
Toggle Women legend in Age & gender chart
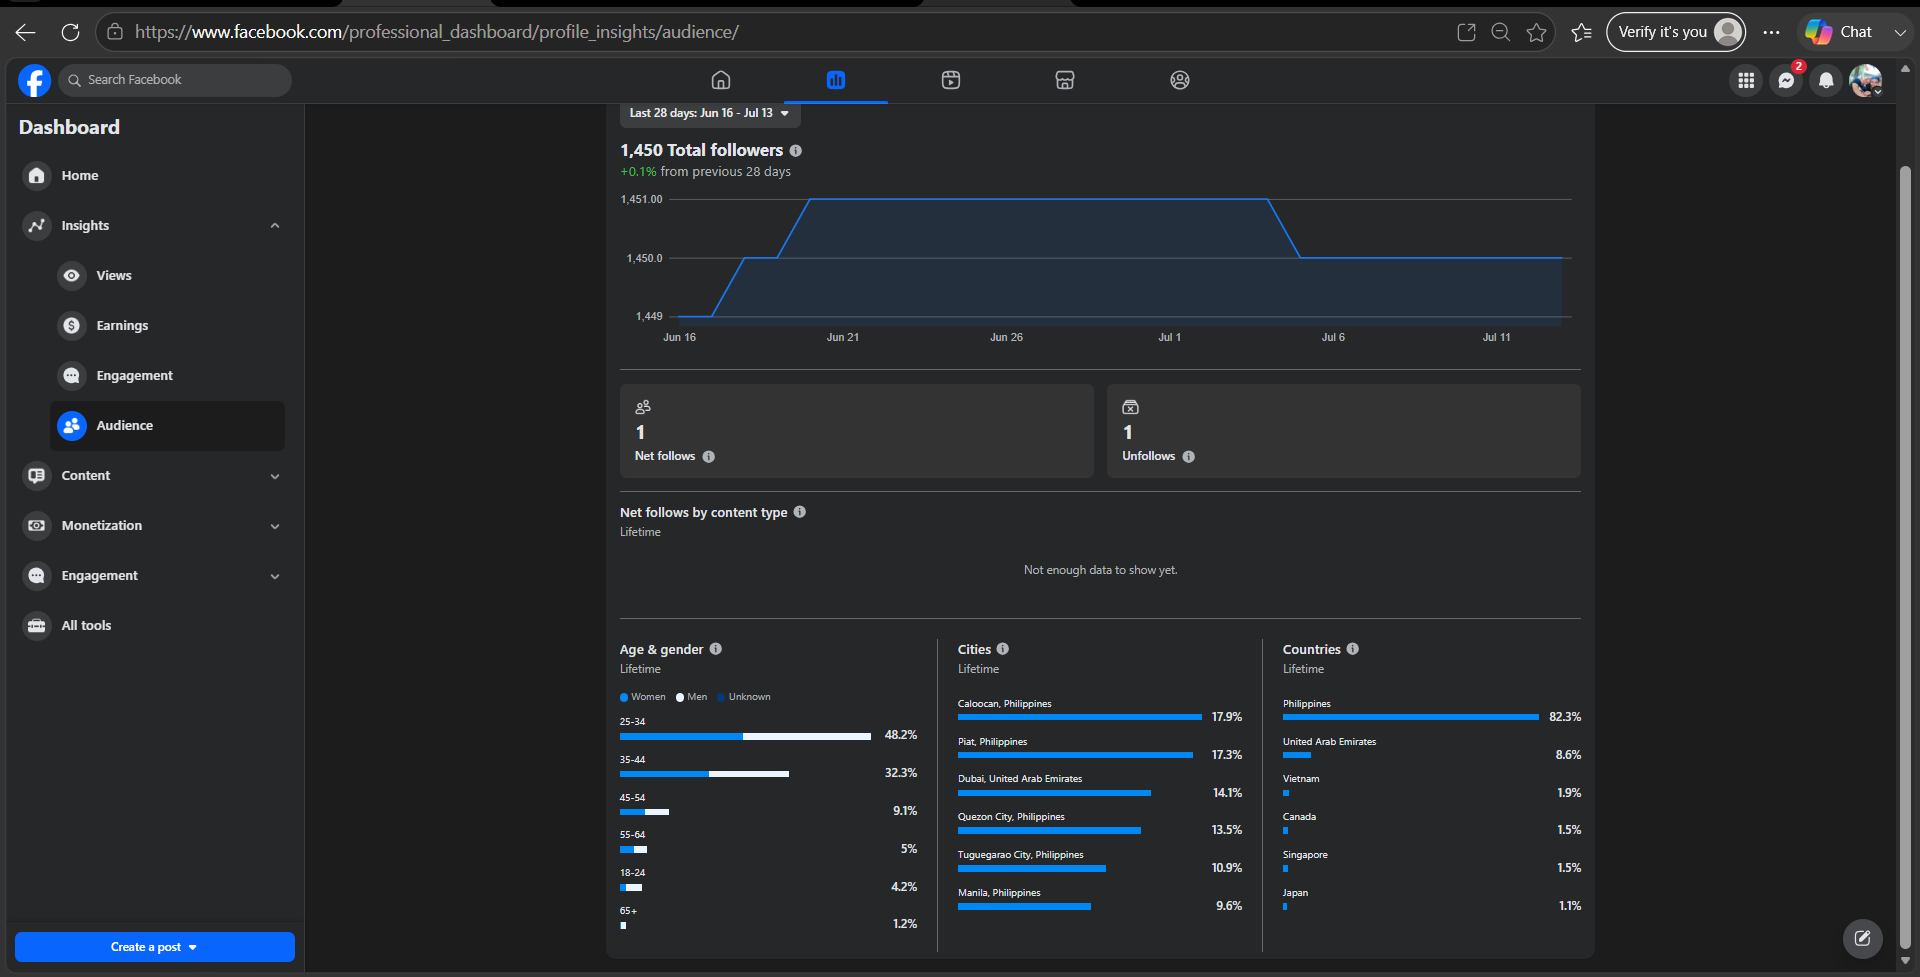(x=643, y=697)
